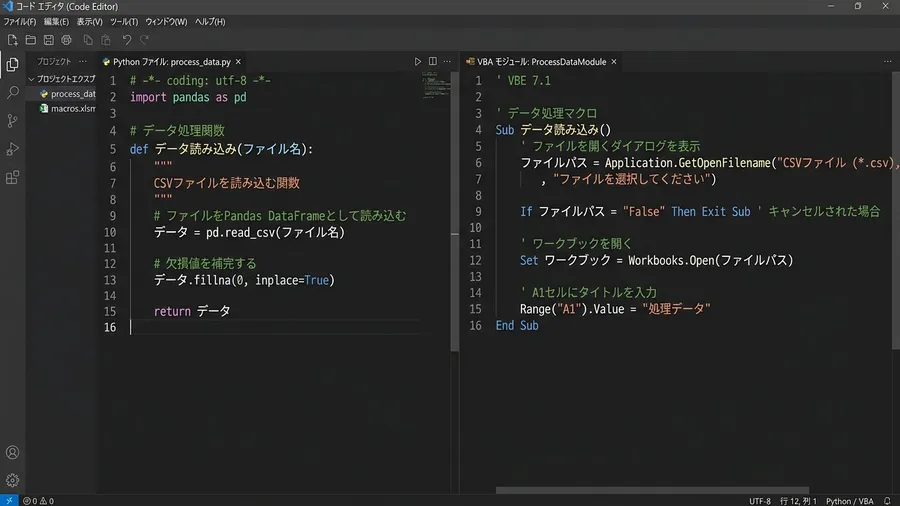Open the Accounts icon at sidebar bottom
The width and height of the screenshot is (900, 506).
[x=12, y=453]
